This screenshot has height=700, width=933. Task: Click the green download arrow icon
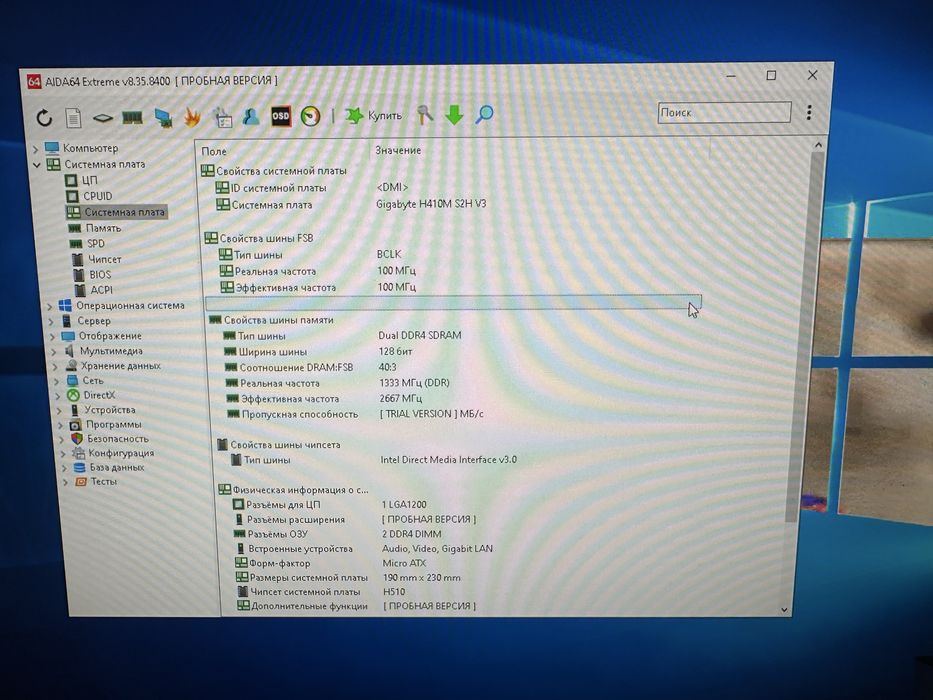(x=454, y=114)
